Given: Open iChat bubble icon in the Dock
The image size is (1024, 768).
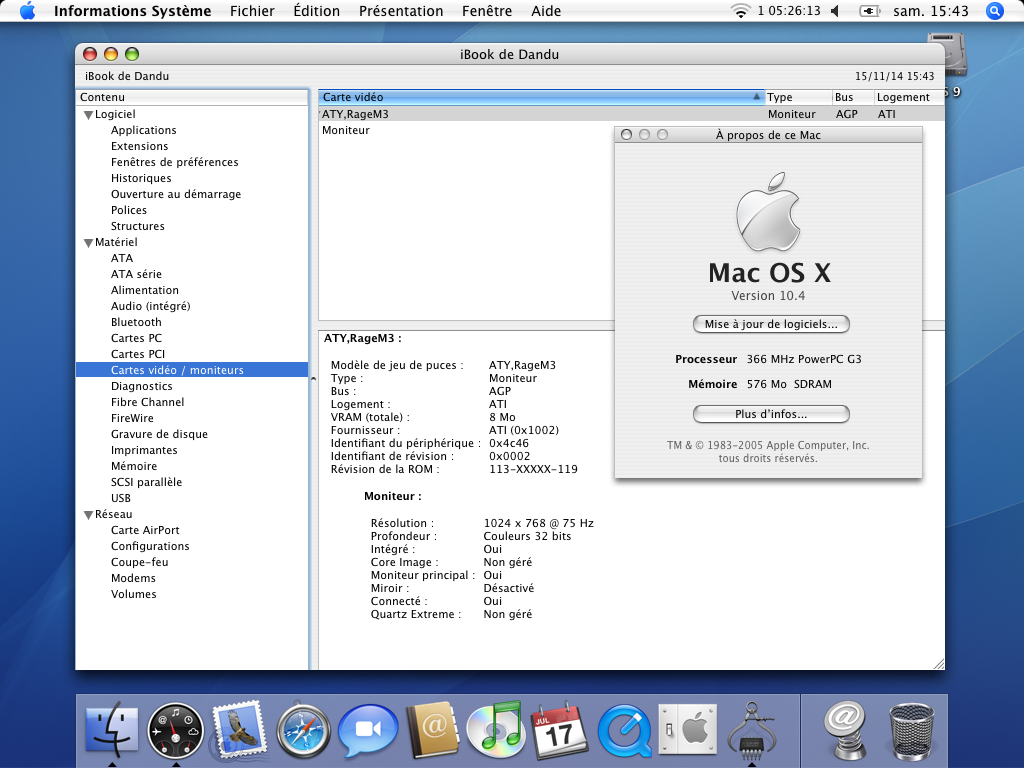Looking at the screenshot, I should click(x=367, y=730).
